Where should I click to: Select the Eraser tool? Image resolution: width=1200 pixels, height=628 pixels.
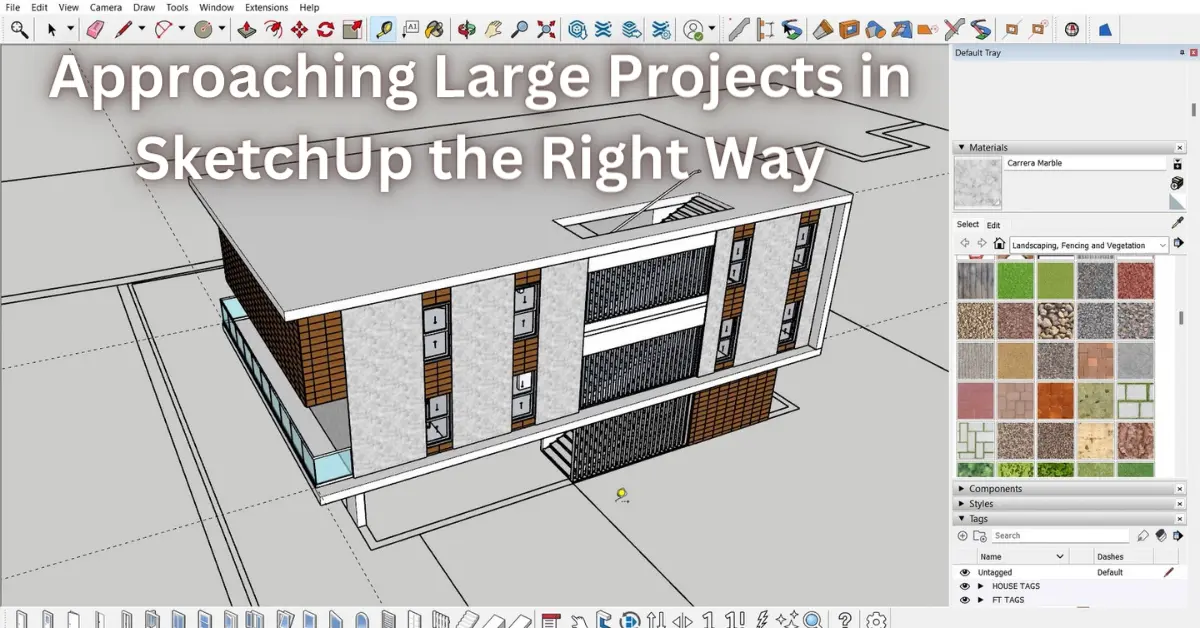coord(95,30)
